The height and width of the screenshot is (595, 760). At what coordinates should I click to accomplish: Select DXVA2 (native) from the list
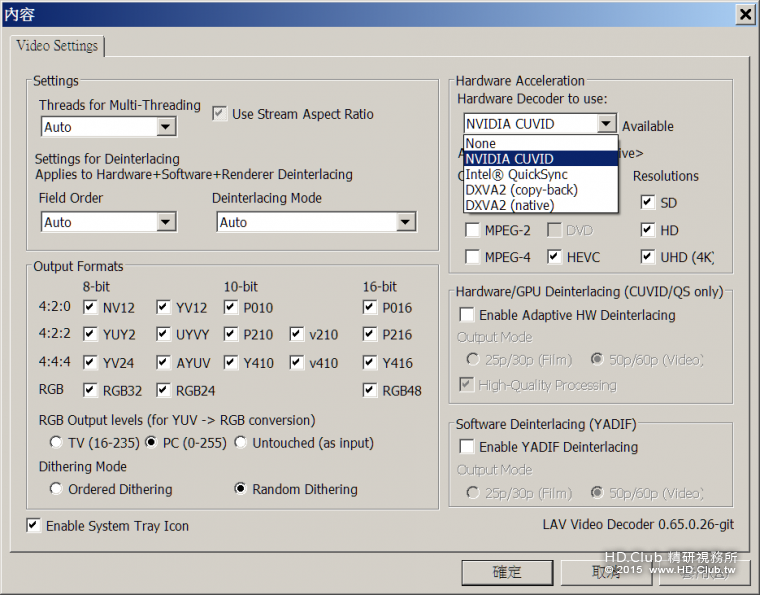pos(509,205)
